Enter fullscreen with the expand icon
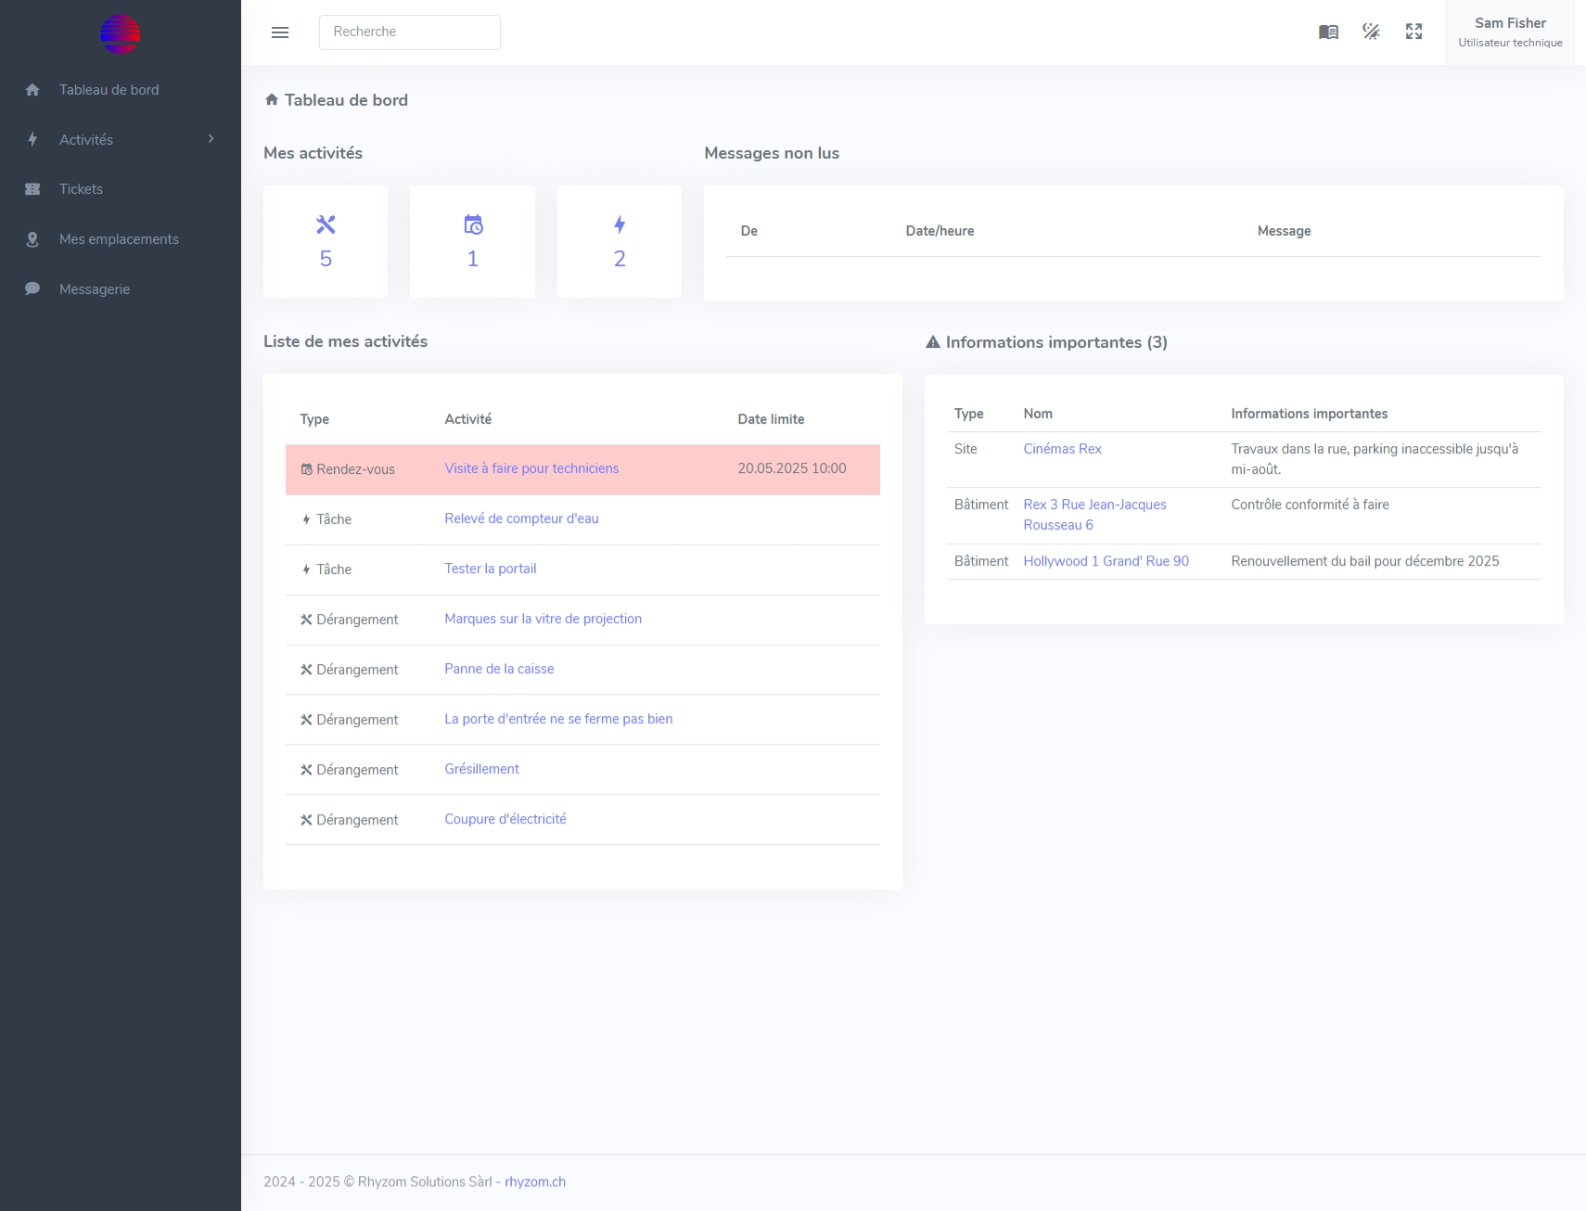Screen dimensions: 1586x1211 [1414, 32]
